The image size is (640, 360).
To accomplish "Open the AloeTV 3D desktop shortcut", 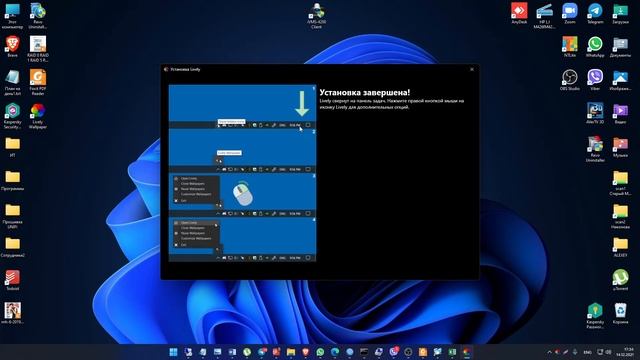I will point(595,113).
